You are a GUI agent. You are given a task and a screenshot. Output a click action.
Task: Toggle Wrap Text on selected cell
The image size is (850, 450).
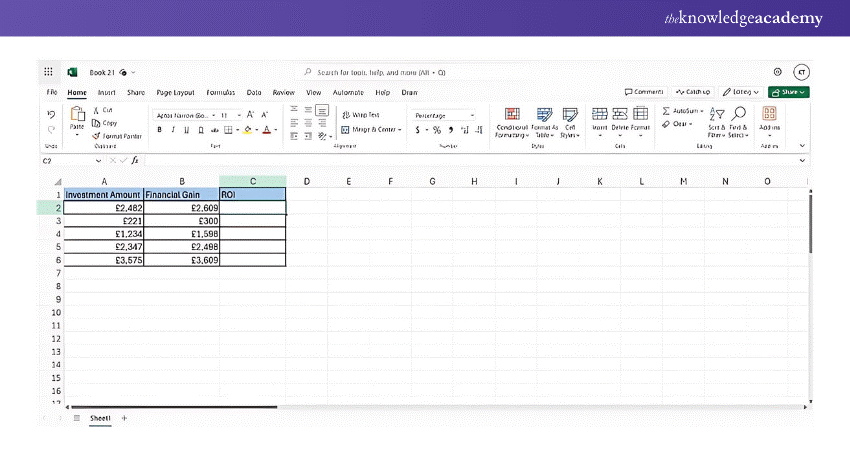point(361,115)
